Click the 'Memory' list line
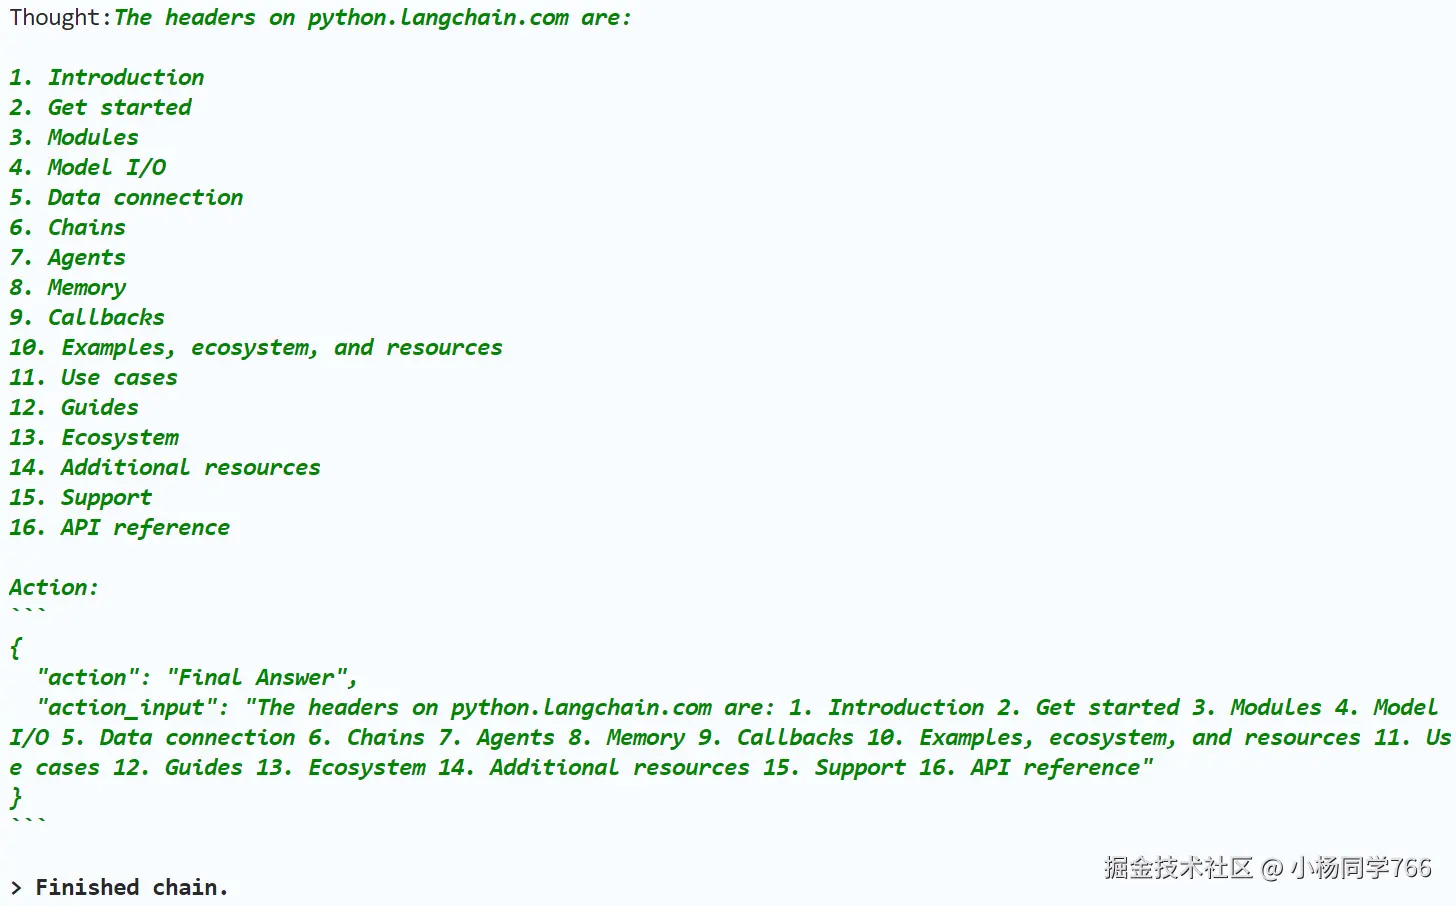The height and width of the screenshot is (906, 1456). pos(87,288)
